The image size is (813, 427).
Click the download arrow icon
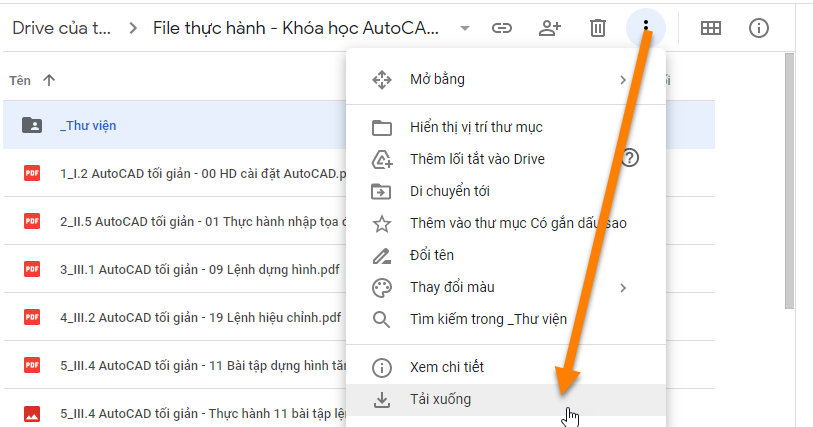[382, 400]
